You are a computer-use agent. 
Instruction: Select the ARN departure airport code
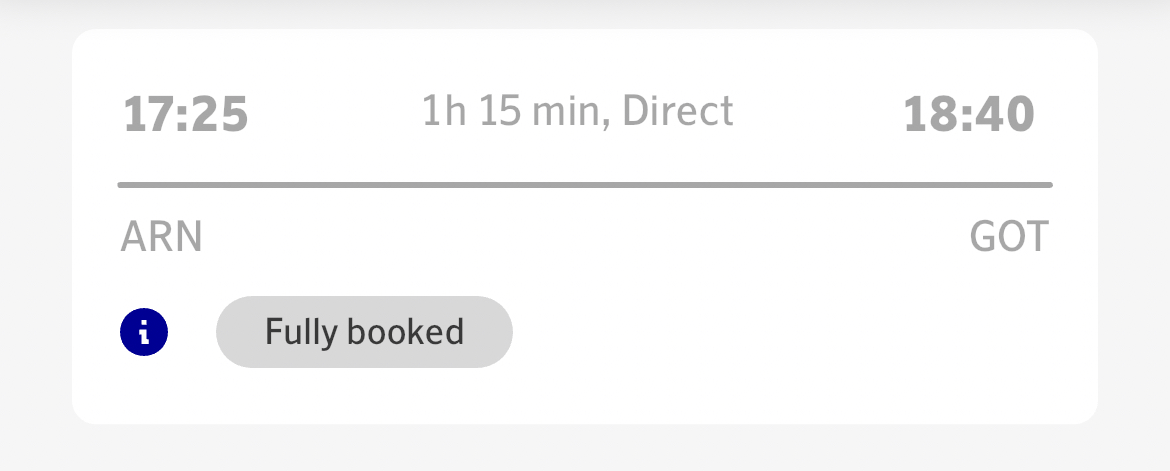pos(161,238)
